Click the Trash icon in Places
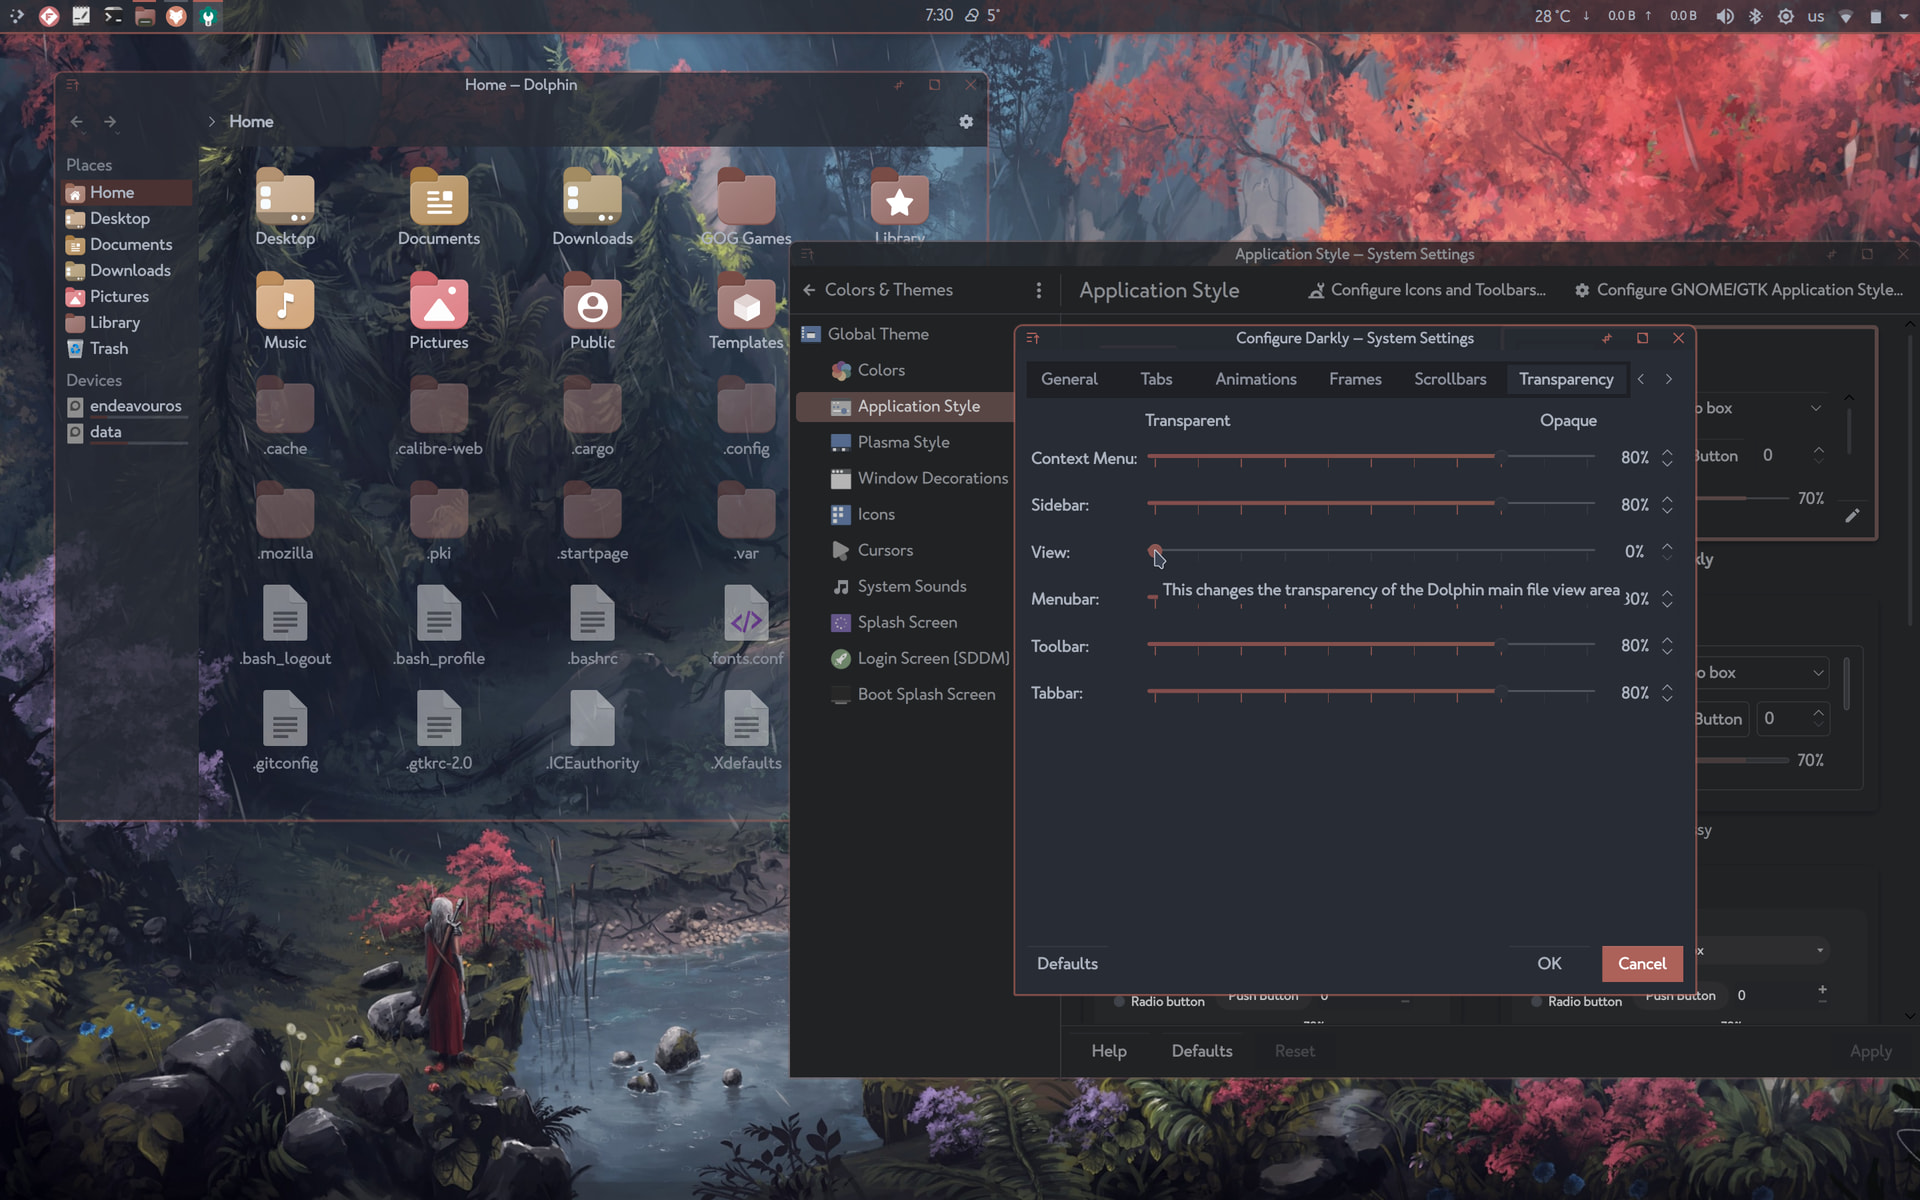 point(75,349)
